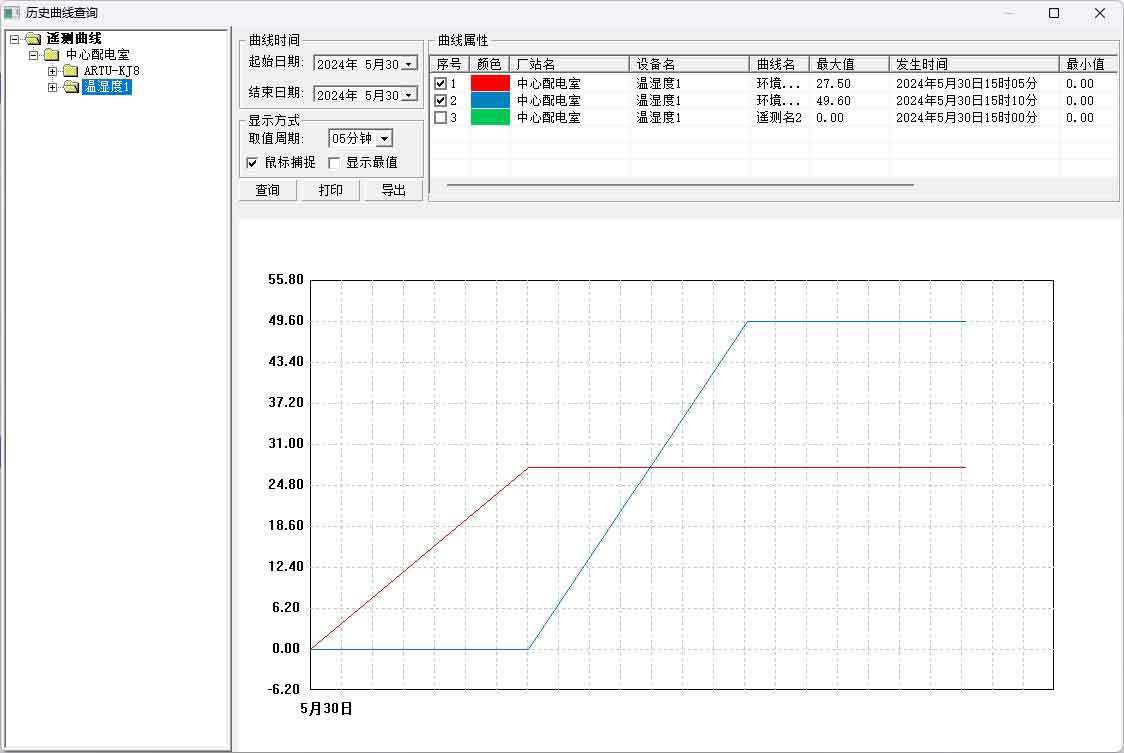Click the 中心配电室 folder icon in tree

pos(52,55)
